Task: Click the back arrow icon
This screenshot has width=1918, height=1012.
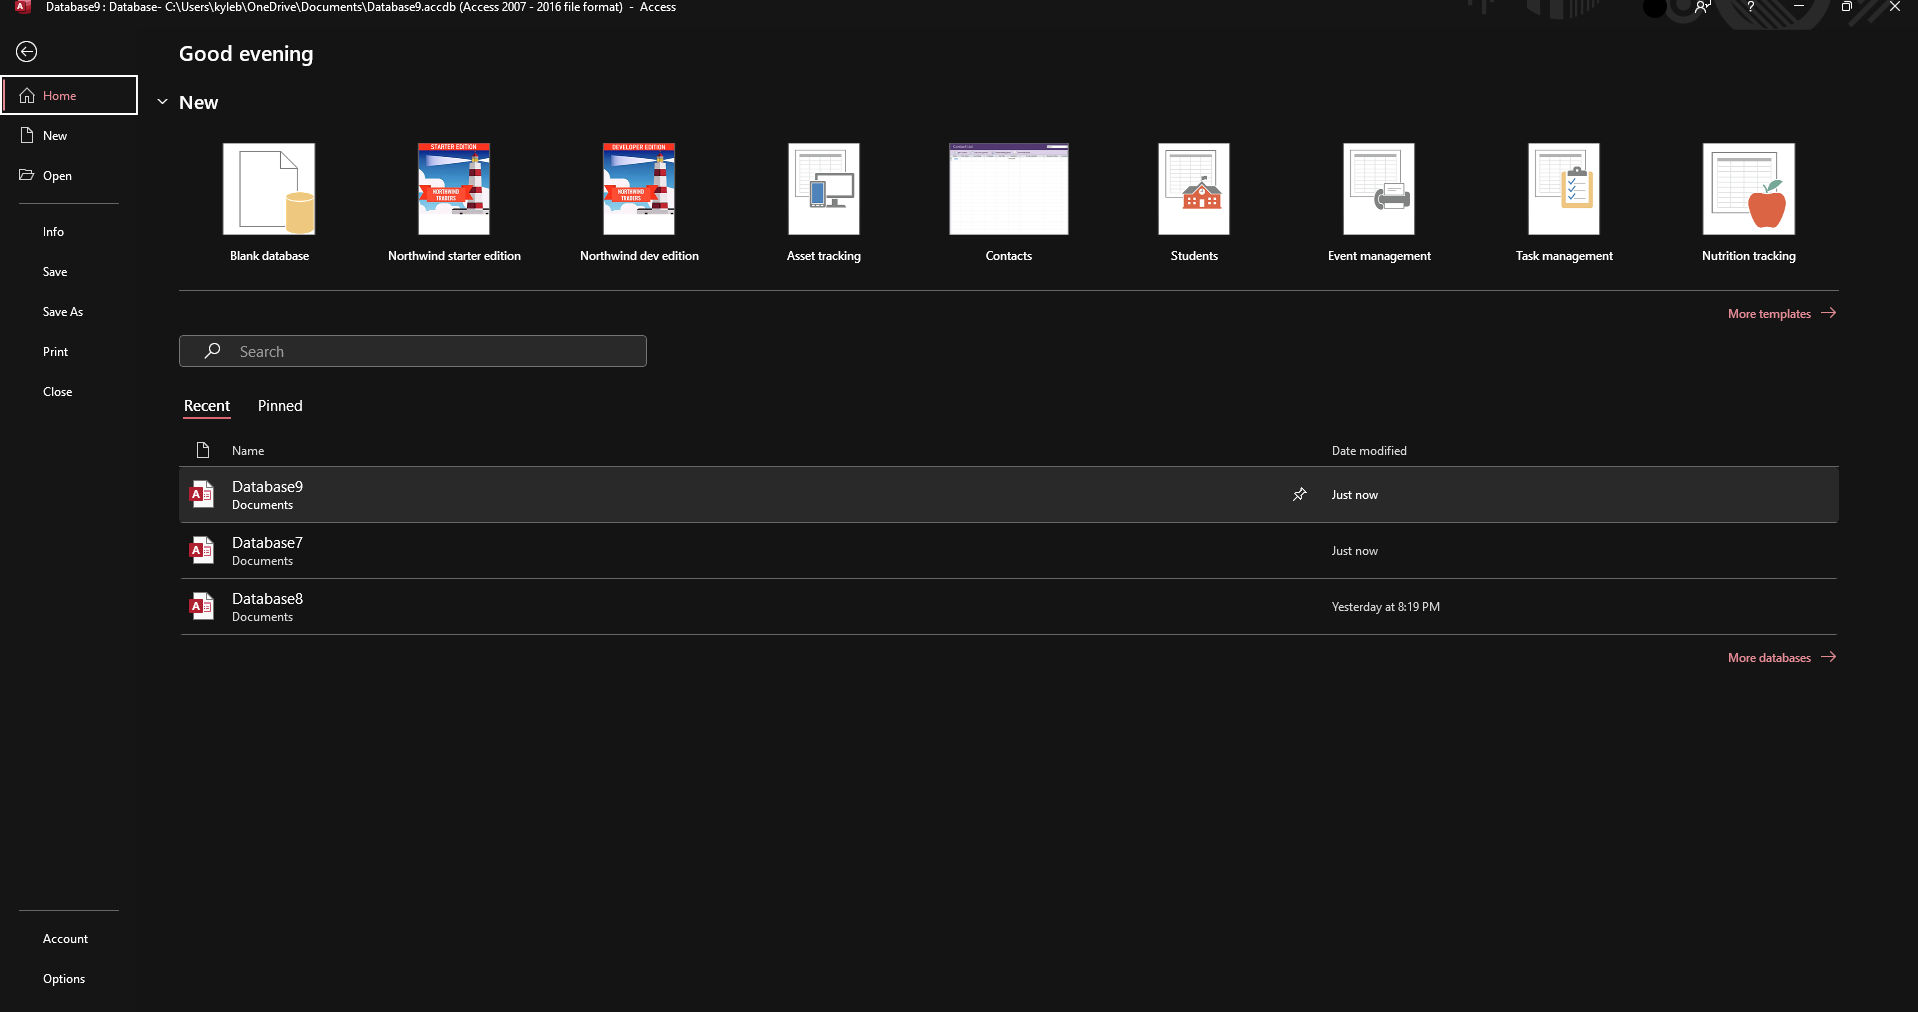Action: (27, 52)
